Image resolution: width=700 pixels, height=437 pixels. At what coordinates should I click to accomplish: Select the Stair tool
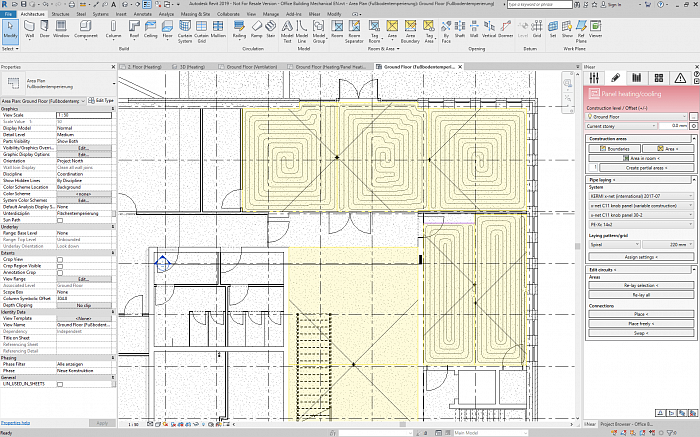tap(271, 29)
